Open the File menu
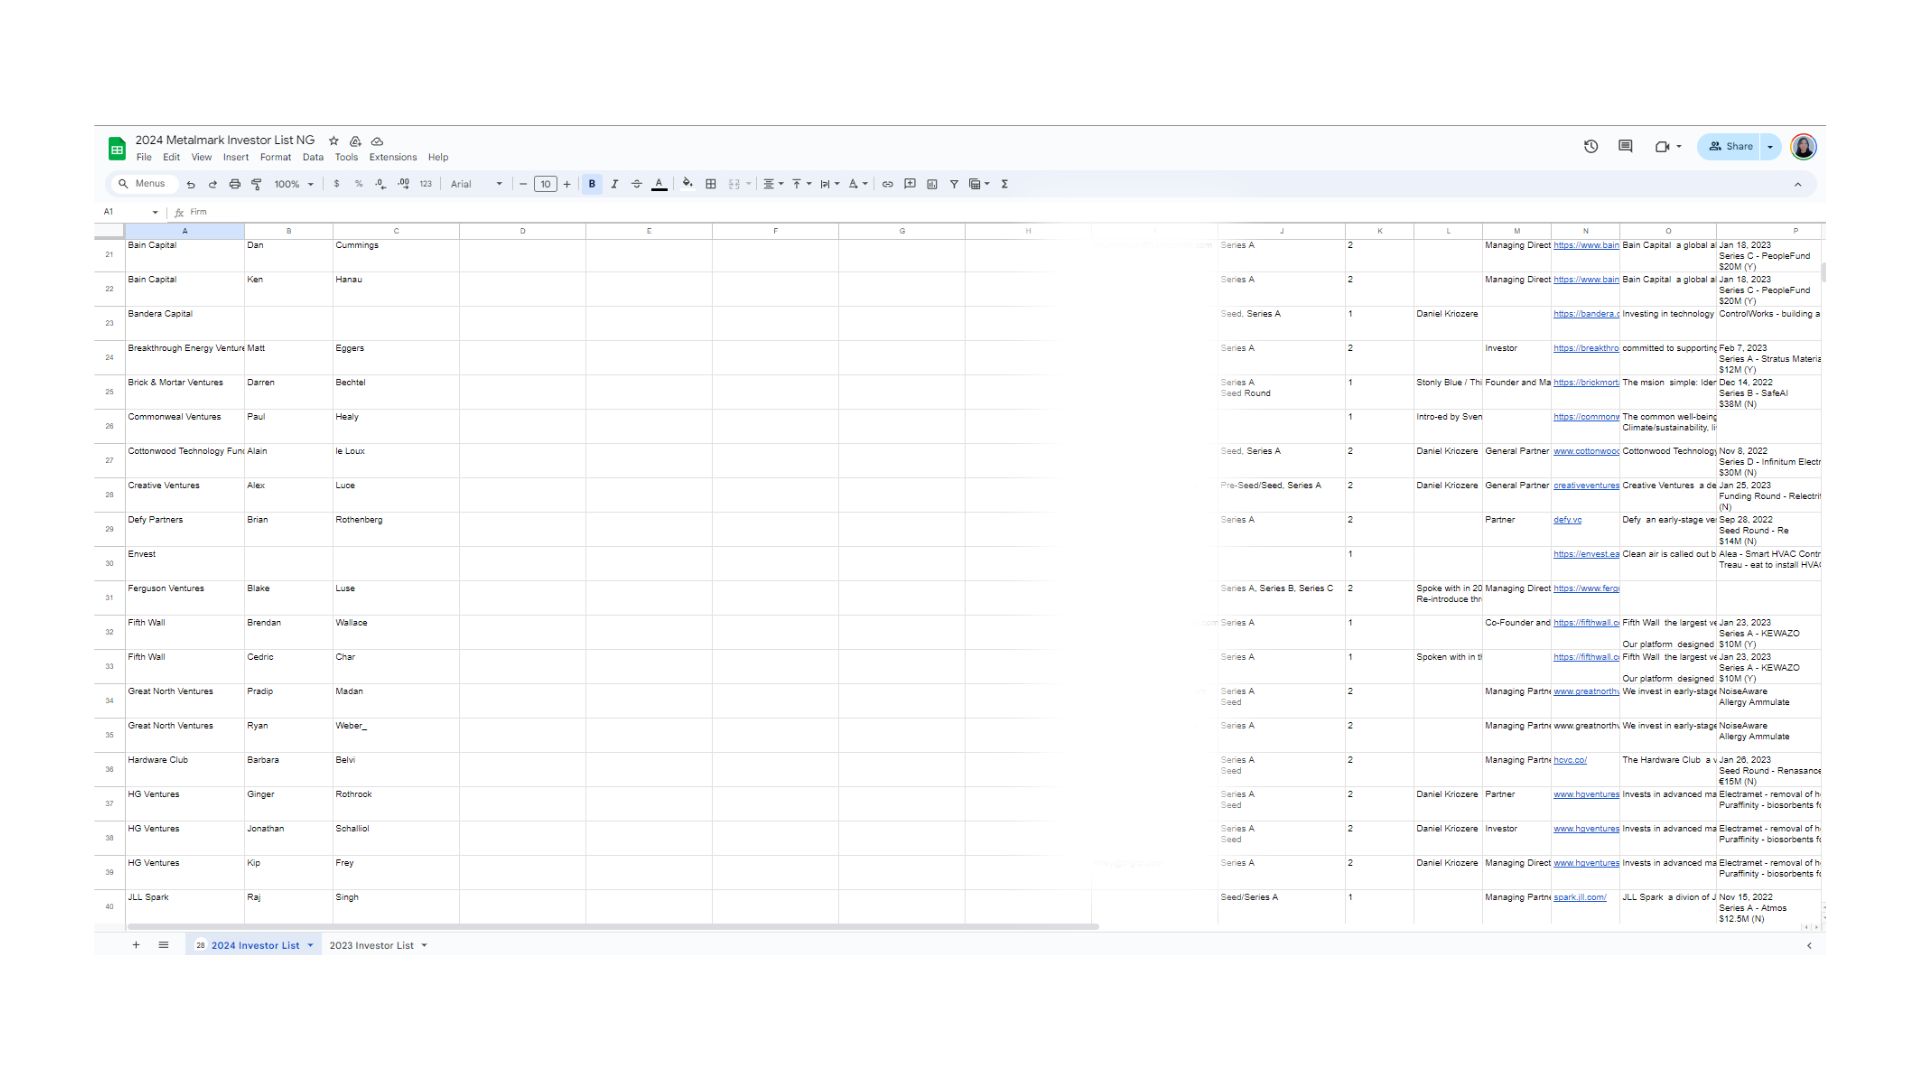The width and height of the screenshot is (1920, 1080). point(144,158)
